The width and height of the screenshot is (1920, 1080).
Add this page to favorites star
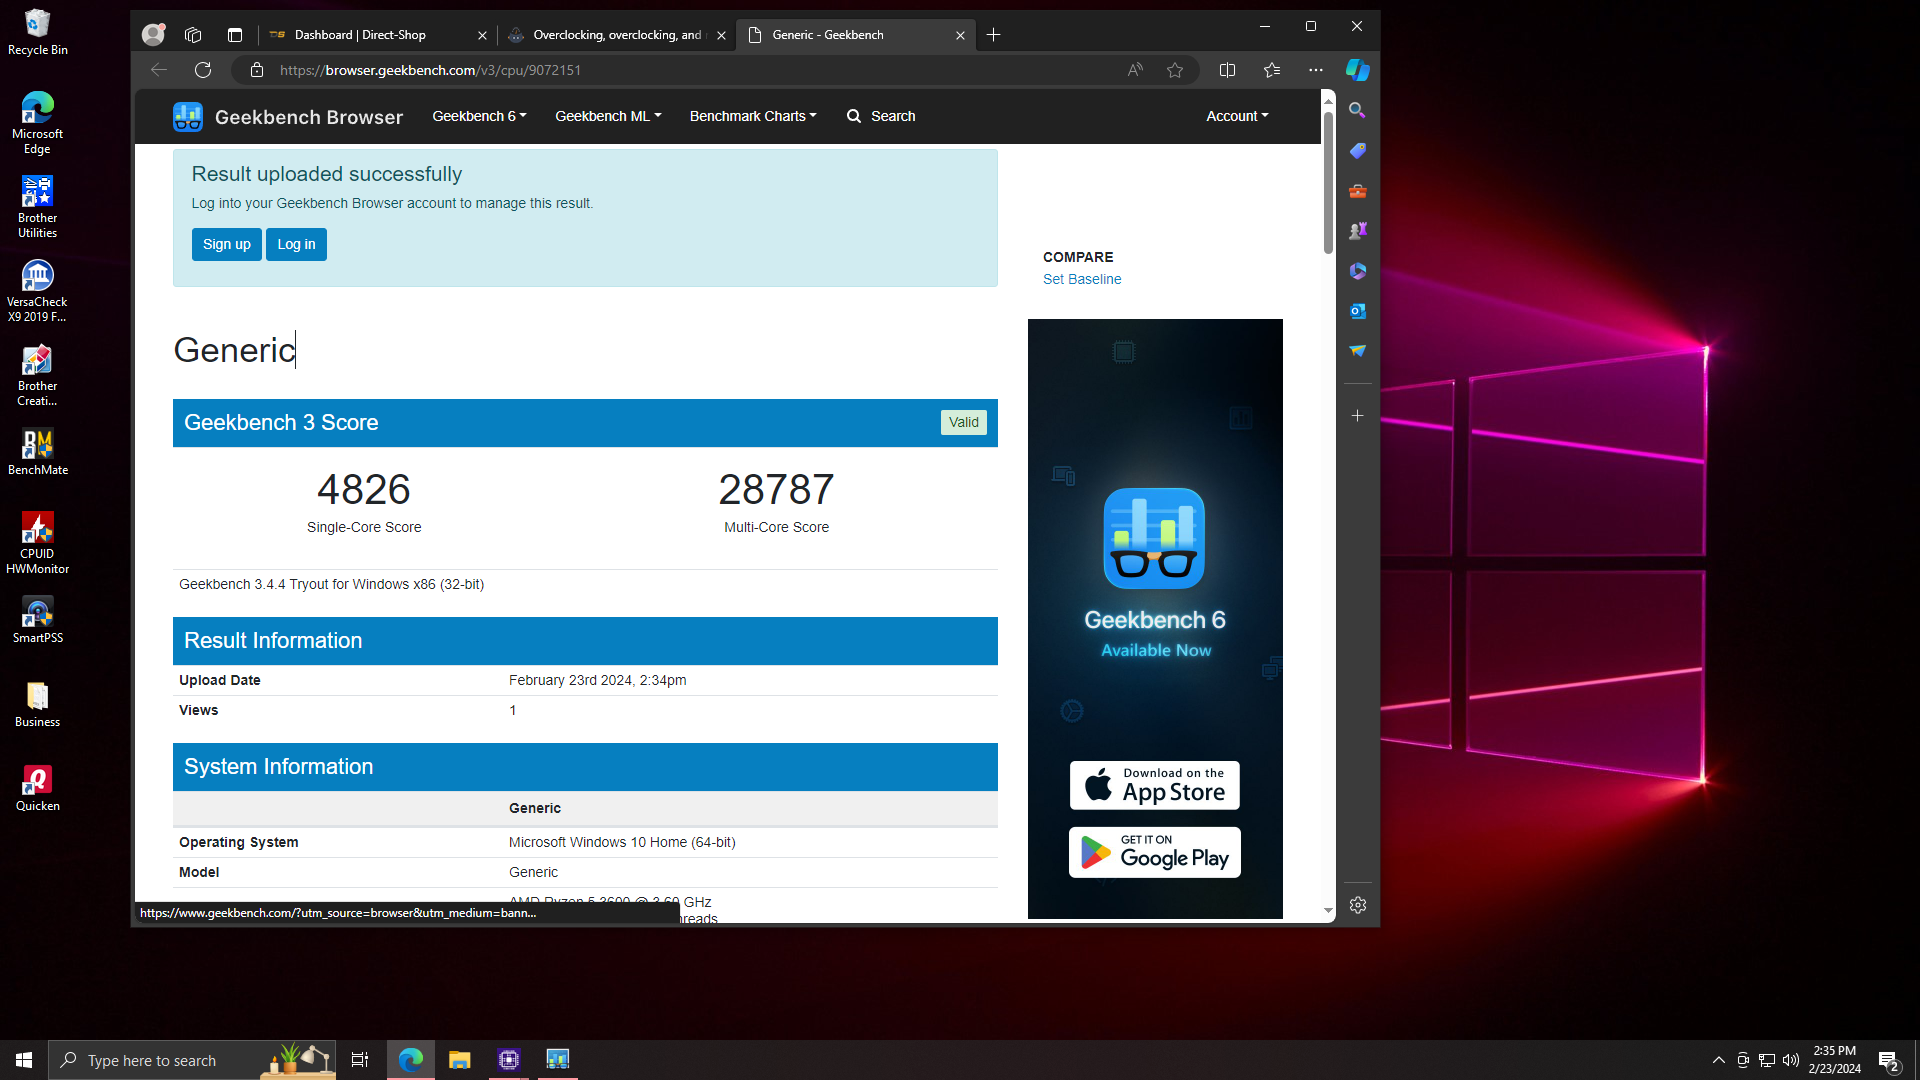[1175, 70]
